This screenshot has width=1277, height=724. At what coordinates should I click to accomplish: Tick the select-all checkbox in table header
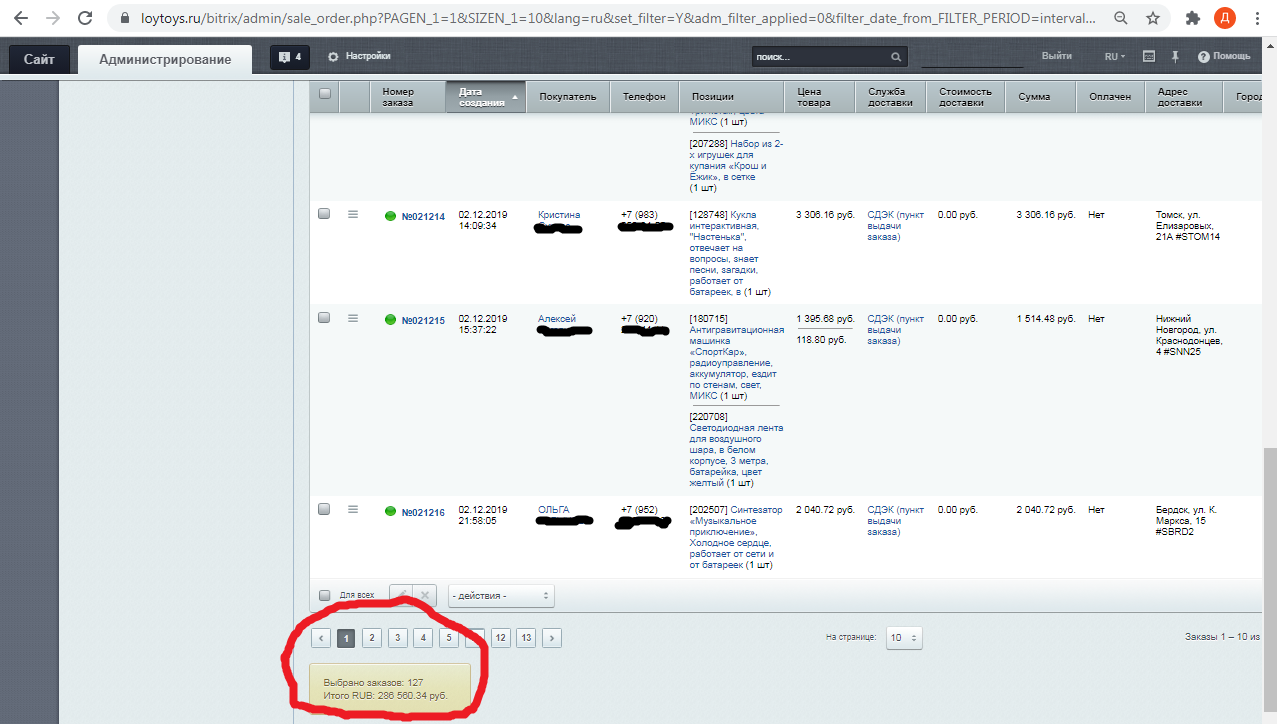(x=324, y=94)
